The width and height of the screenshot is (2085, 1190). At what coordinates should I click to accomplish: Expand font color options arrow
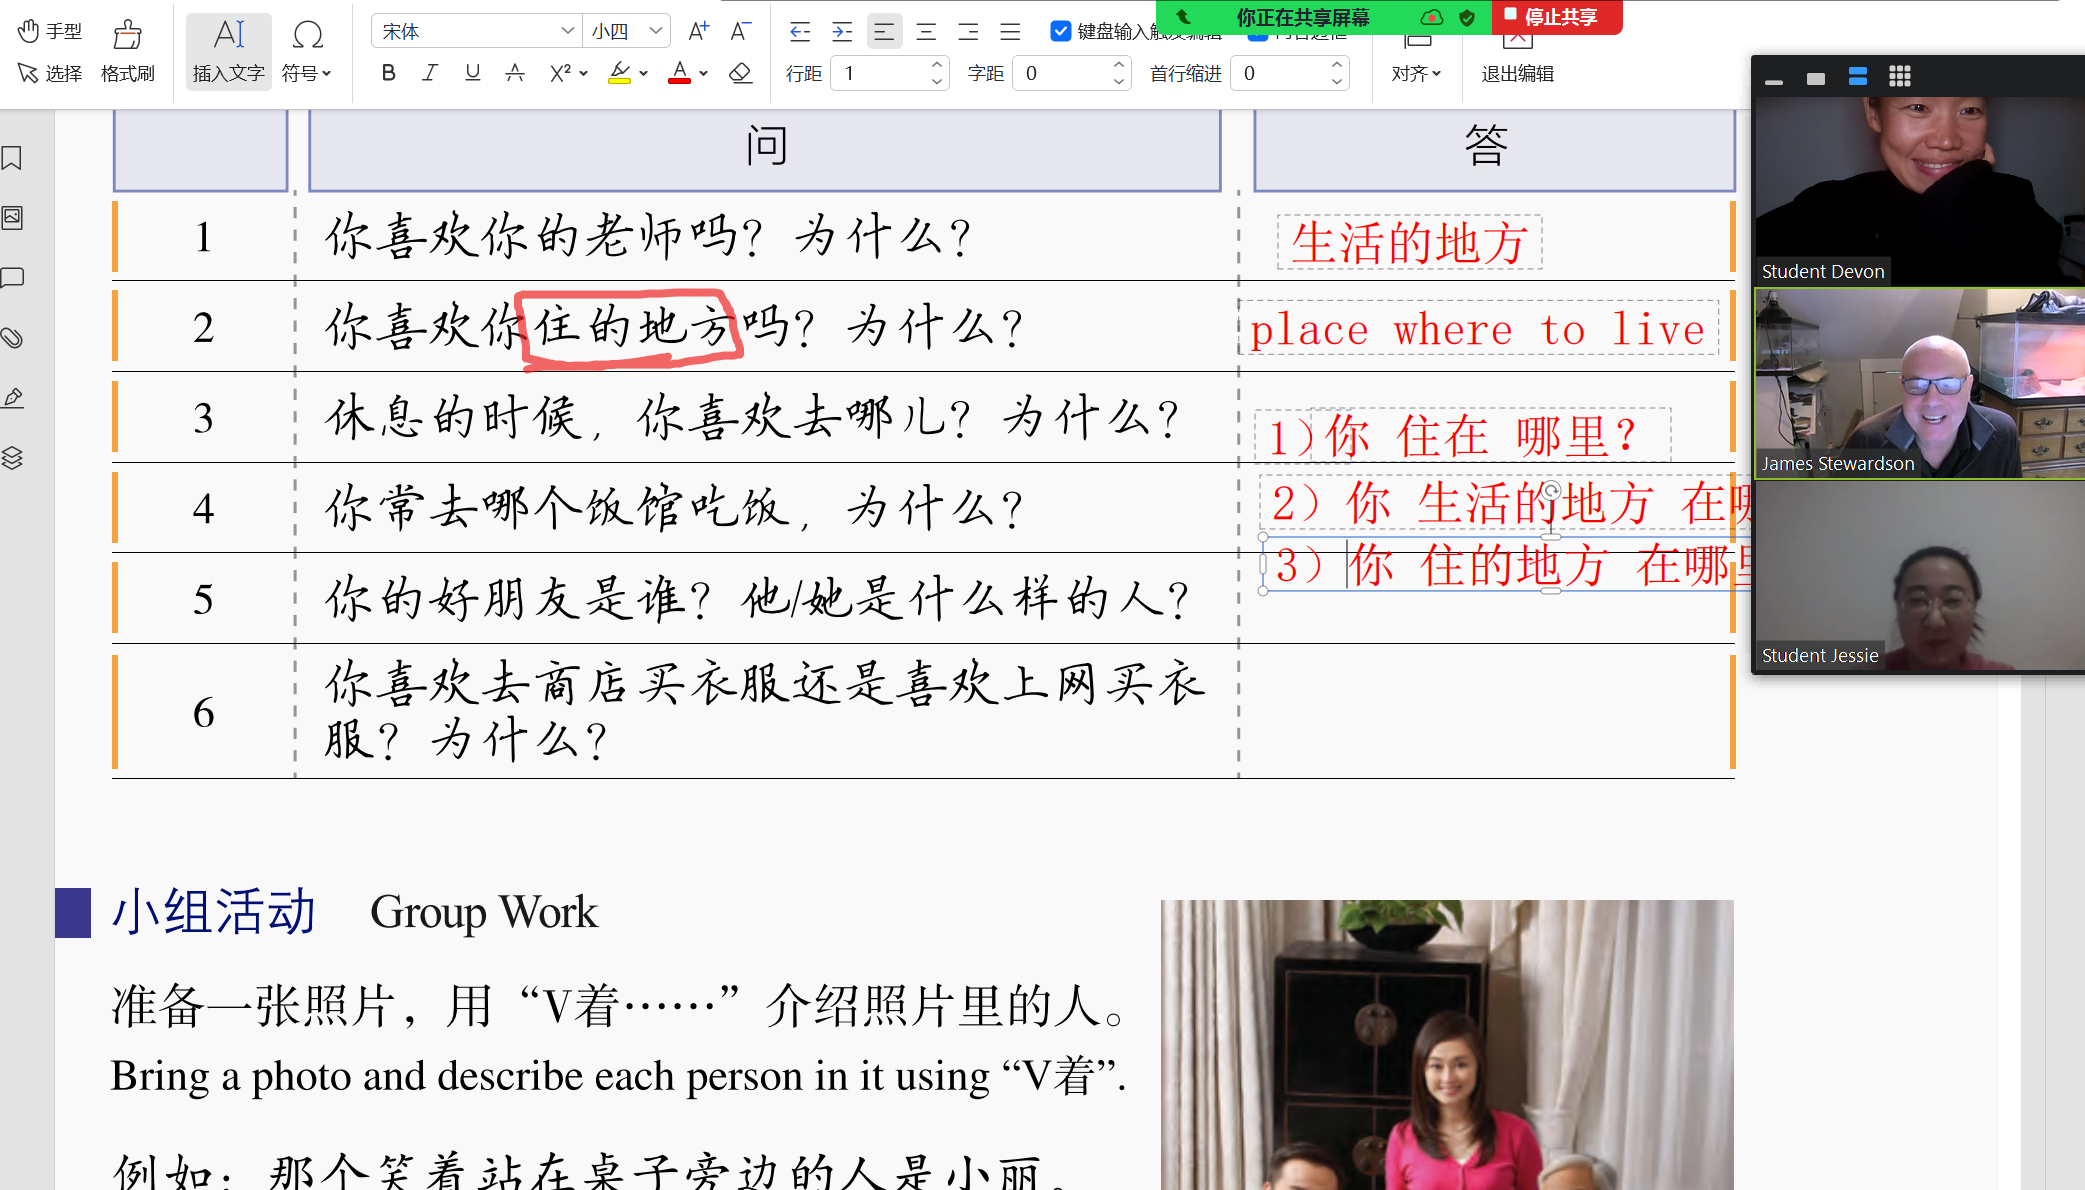tap(704, 73)
